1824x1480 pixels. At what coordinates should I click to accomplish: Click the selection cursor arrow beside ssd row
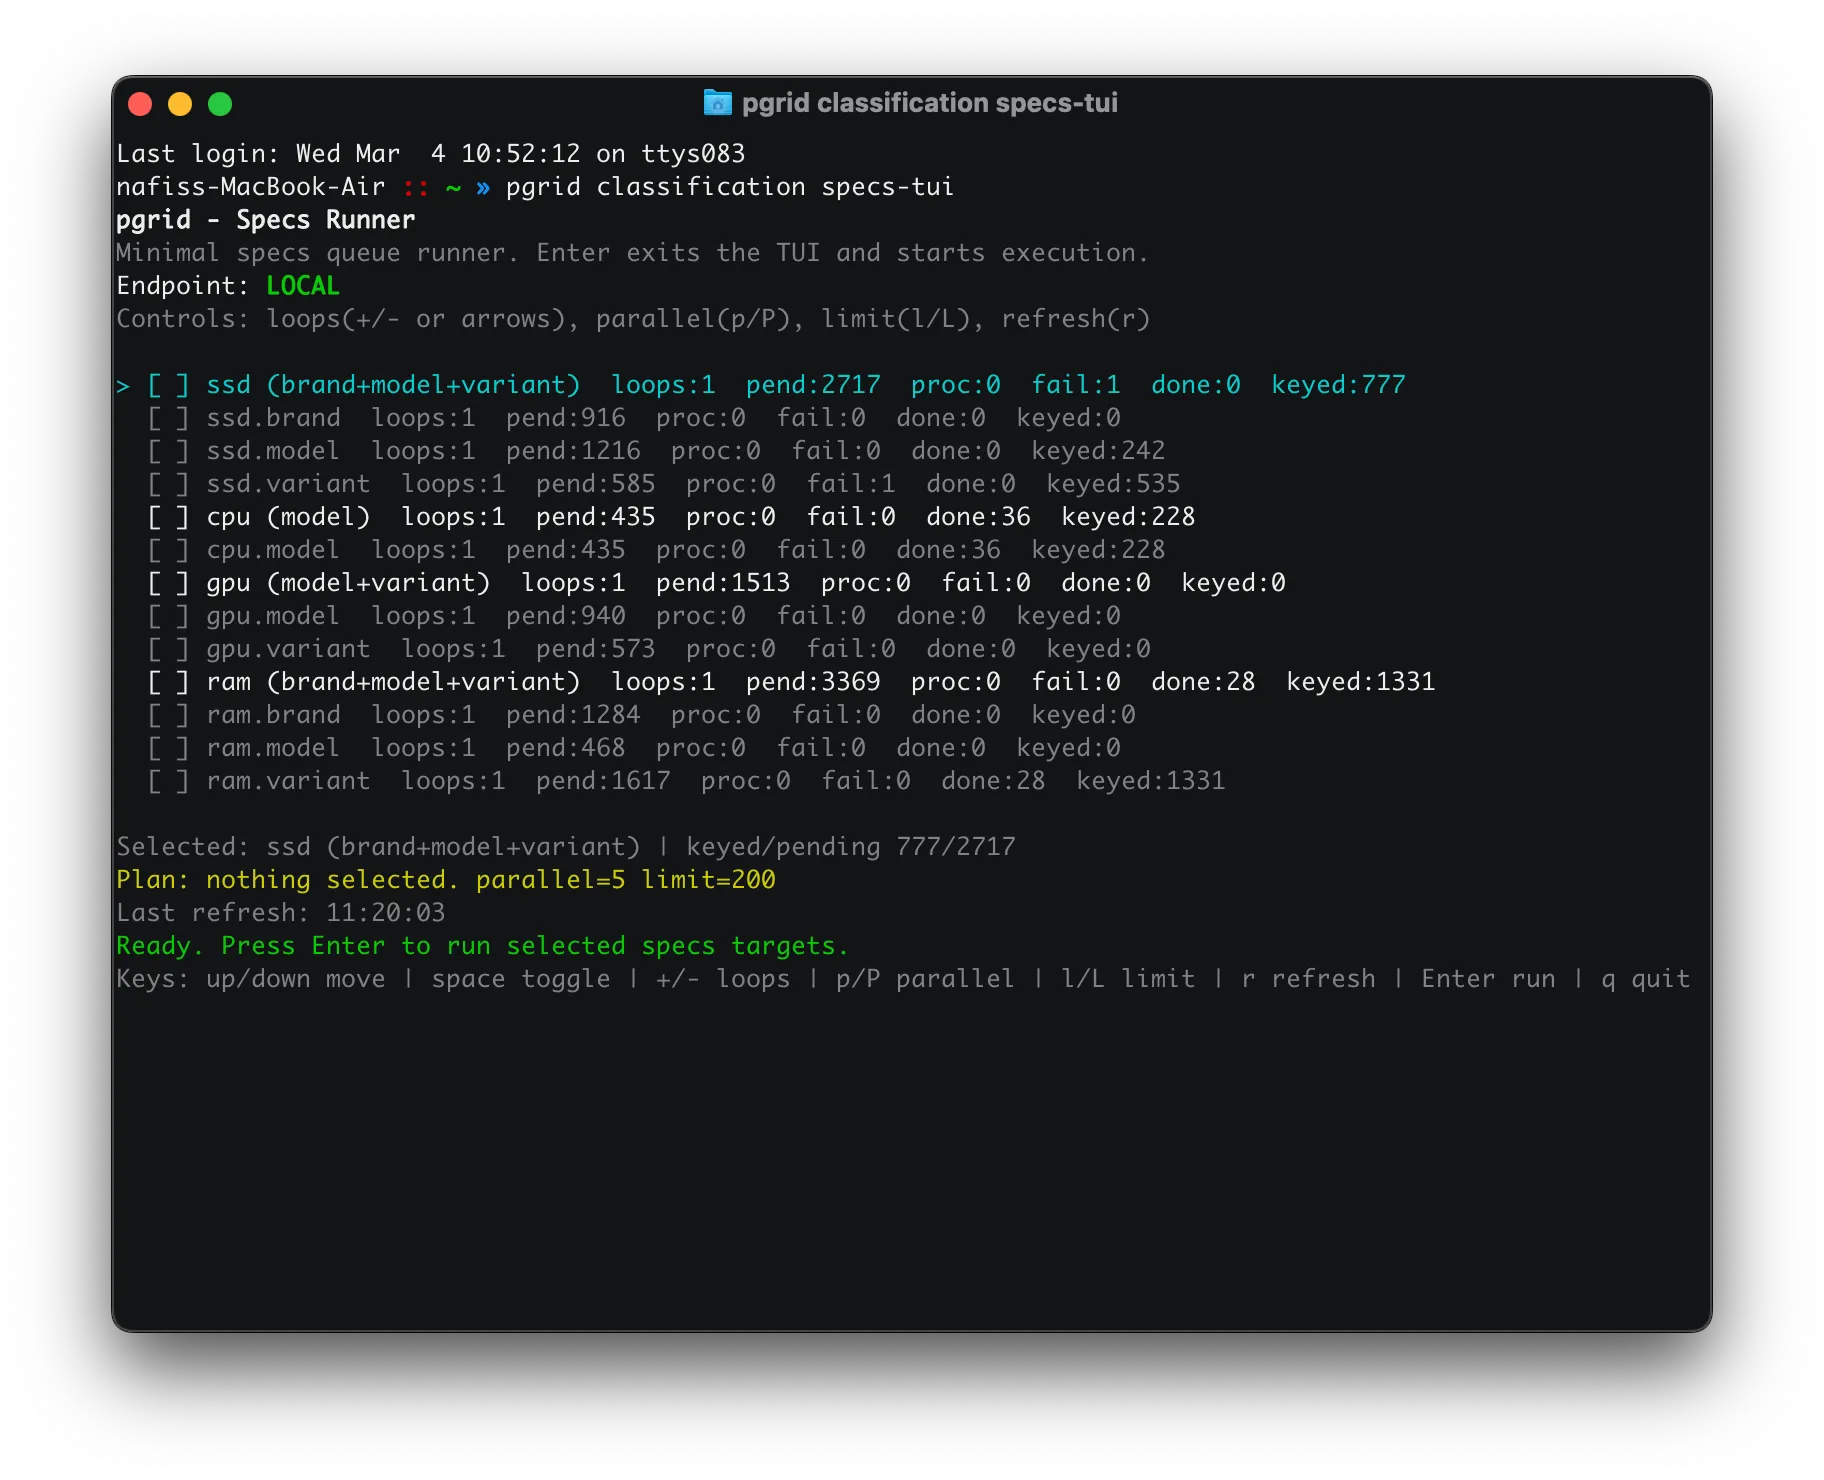coord(123,385)
